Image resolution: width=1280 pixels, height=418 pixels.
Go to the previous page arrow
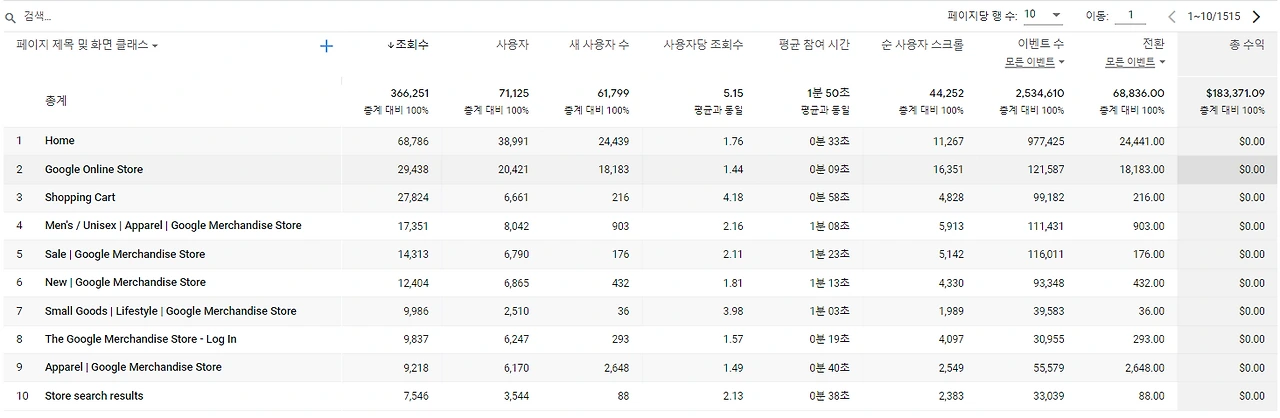click(1172, 16)
